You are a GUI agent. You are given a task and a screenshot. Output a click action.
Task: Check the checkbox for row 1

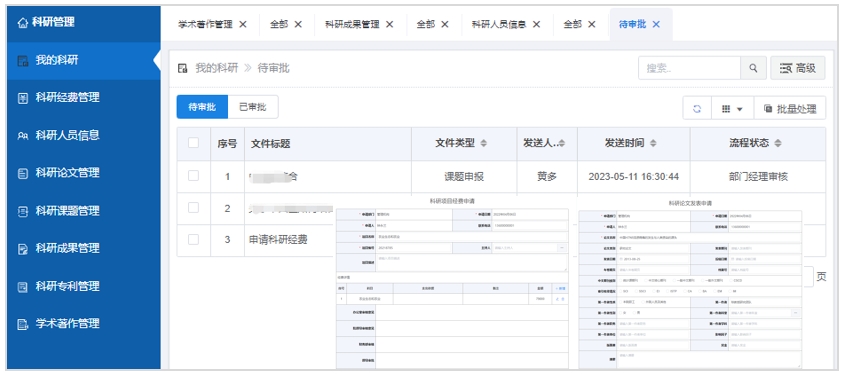pos(193,175)
